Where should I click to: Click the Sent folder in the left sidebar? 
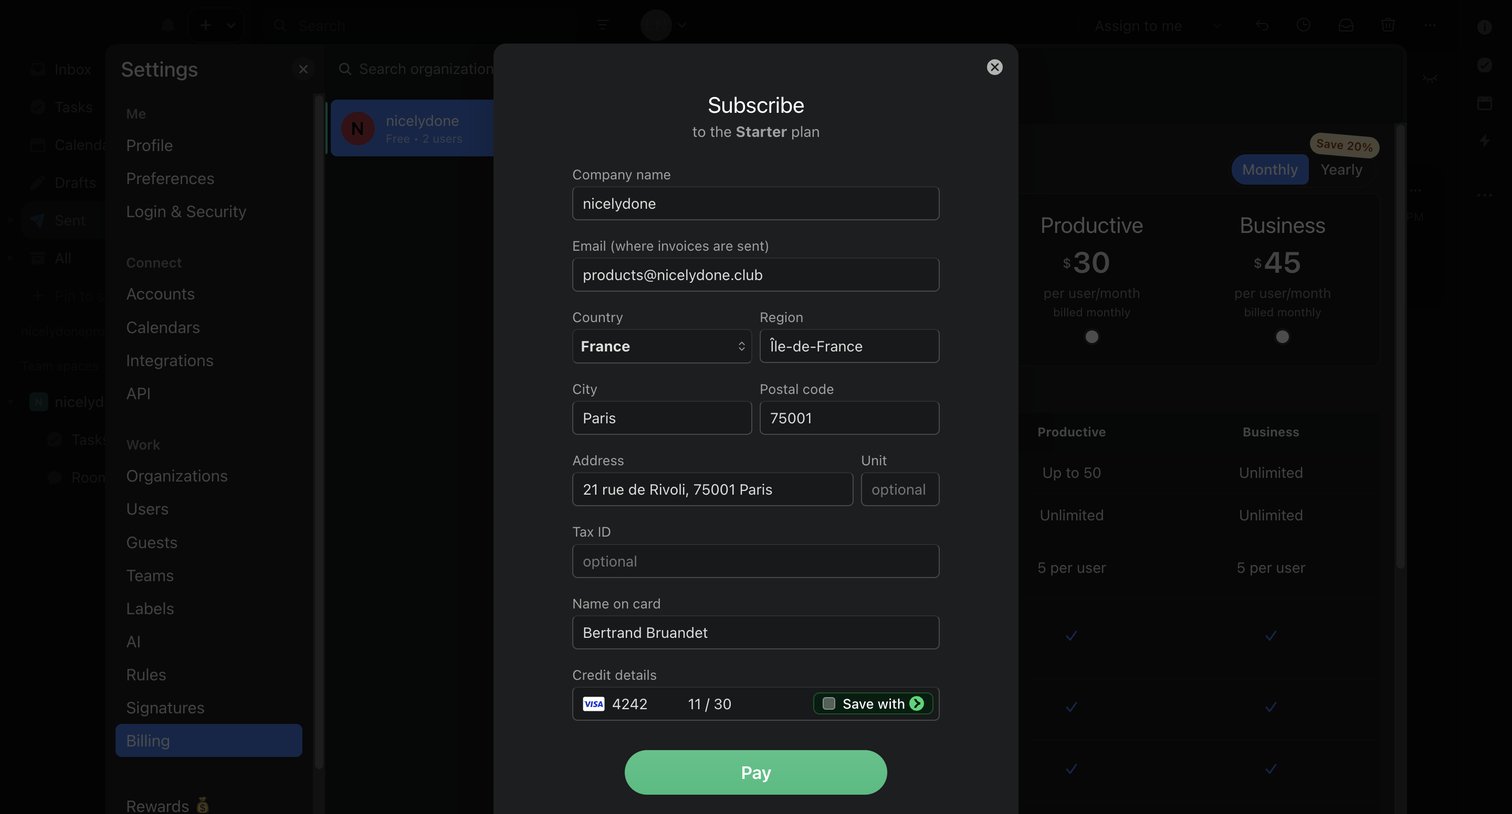pyautogui.click(x=70, y=220)
